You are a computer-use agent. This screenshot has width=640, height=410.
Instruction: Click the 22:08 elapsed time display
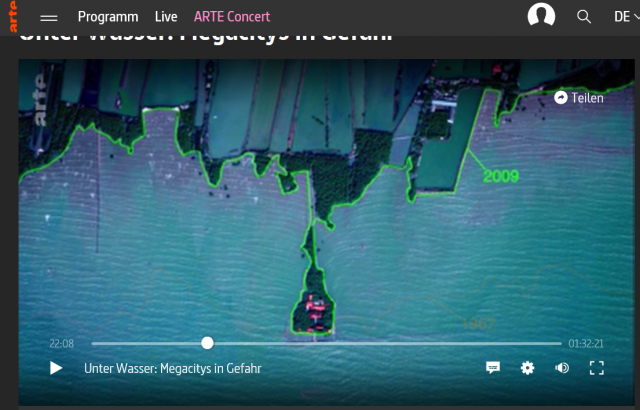62,343
